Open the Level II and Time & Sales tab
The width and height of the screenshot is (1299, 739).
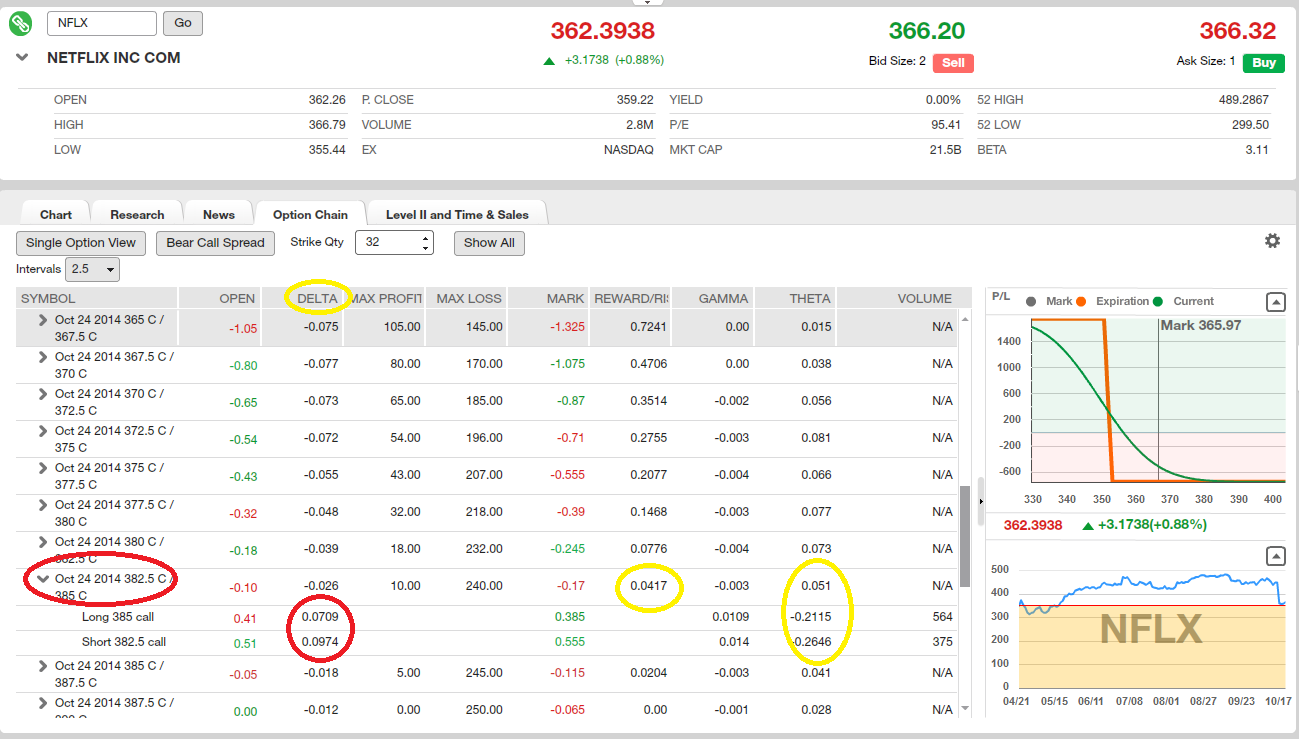(x=457, y=214)
